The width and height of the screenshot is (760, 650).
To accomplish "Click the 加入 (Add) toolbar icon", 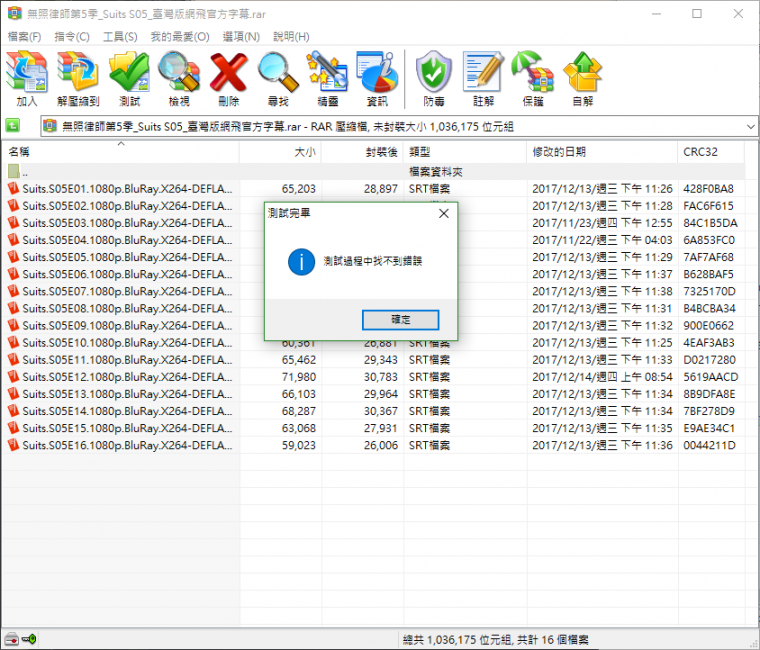I will [x=27, y=79].
